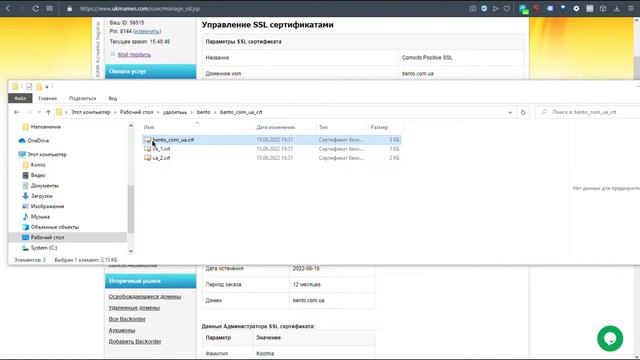The image size is (640, 360).
Task: Click the bento_com_ua.crt certificate file icon
Action: [x=147, y=140]
